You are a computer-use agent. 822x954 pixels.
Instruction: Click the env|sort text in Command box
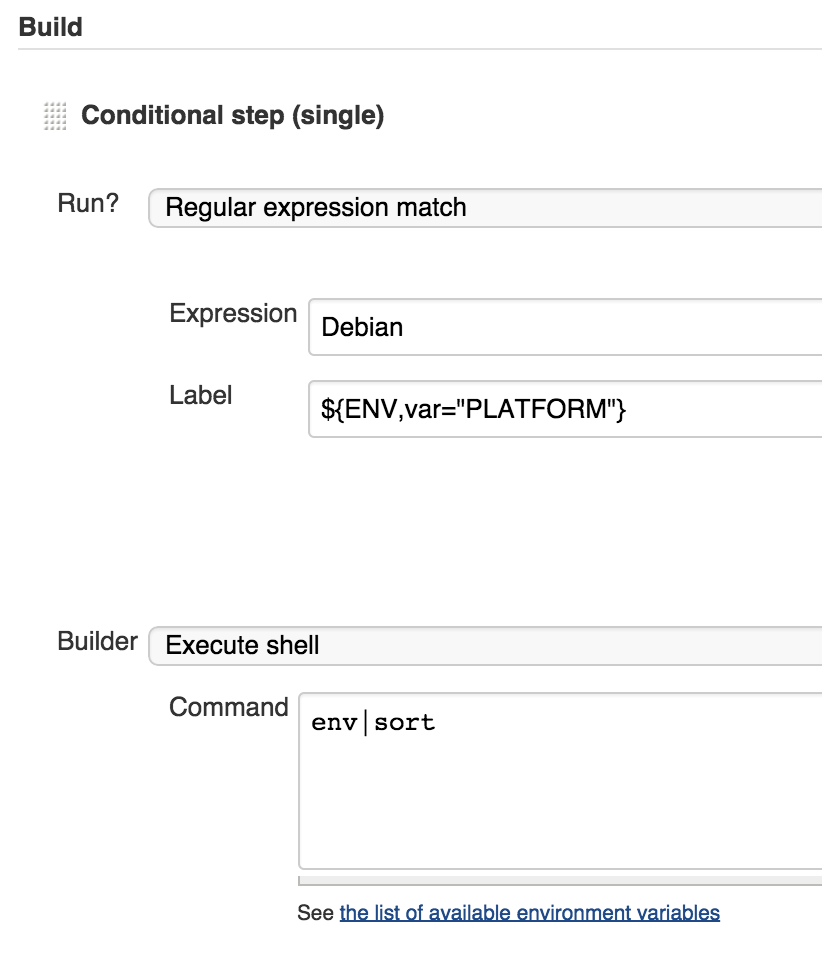point(373,723)
